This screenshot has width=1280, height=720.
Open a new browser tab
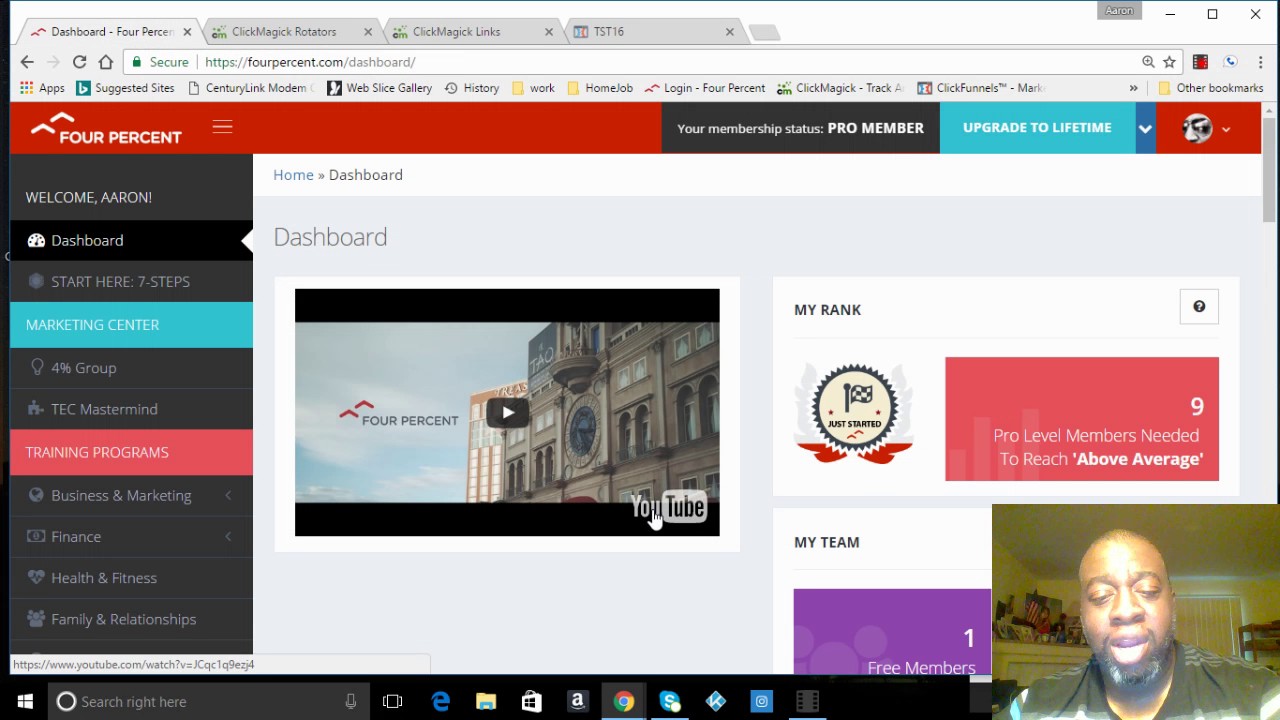(x=764, y=33)
